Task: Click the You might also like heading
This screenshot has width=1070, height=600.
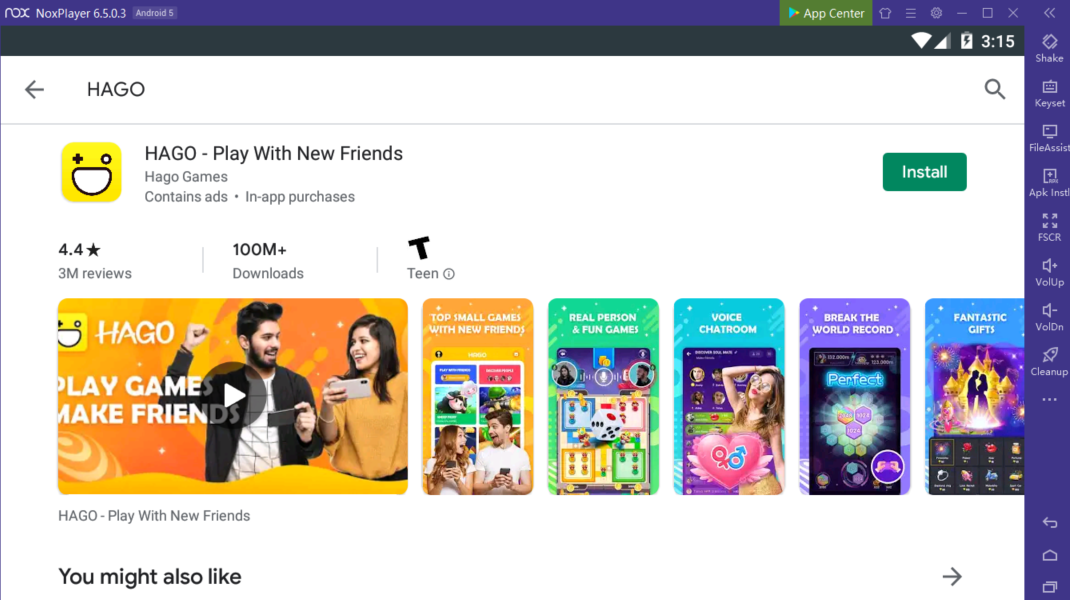Action: point(149,577)
